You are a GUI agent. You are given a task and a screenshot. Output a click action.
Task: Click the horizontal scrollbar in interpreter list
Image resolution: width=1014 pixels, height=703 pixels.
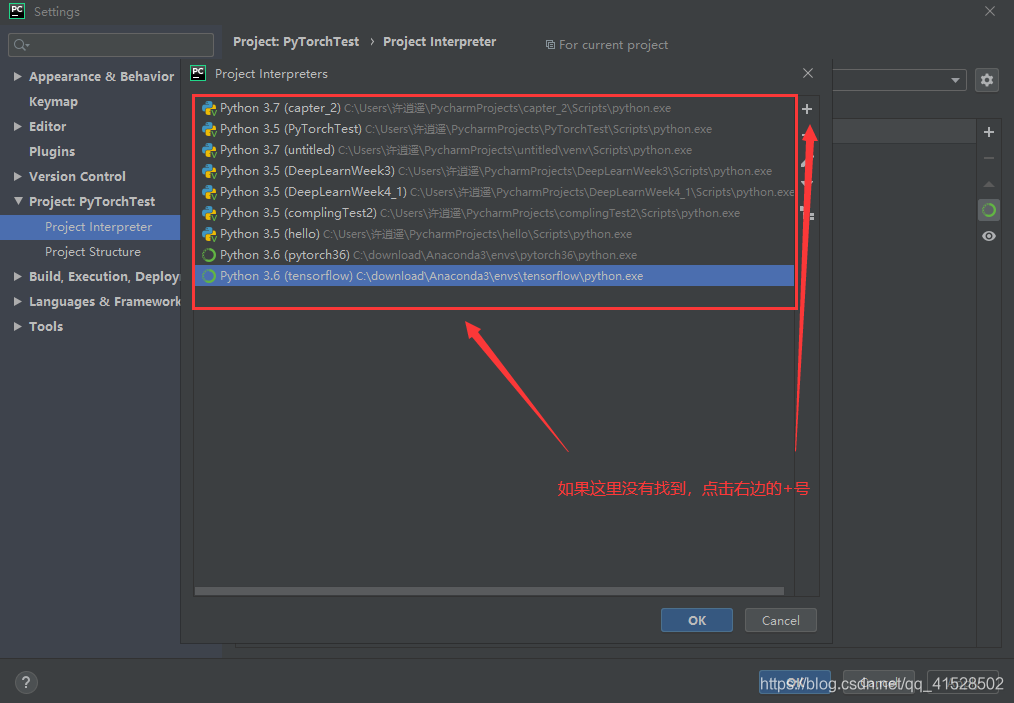pyautogui.click(x=488, y=591)
